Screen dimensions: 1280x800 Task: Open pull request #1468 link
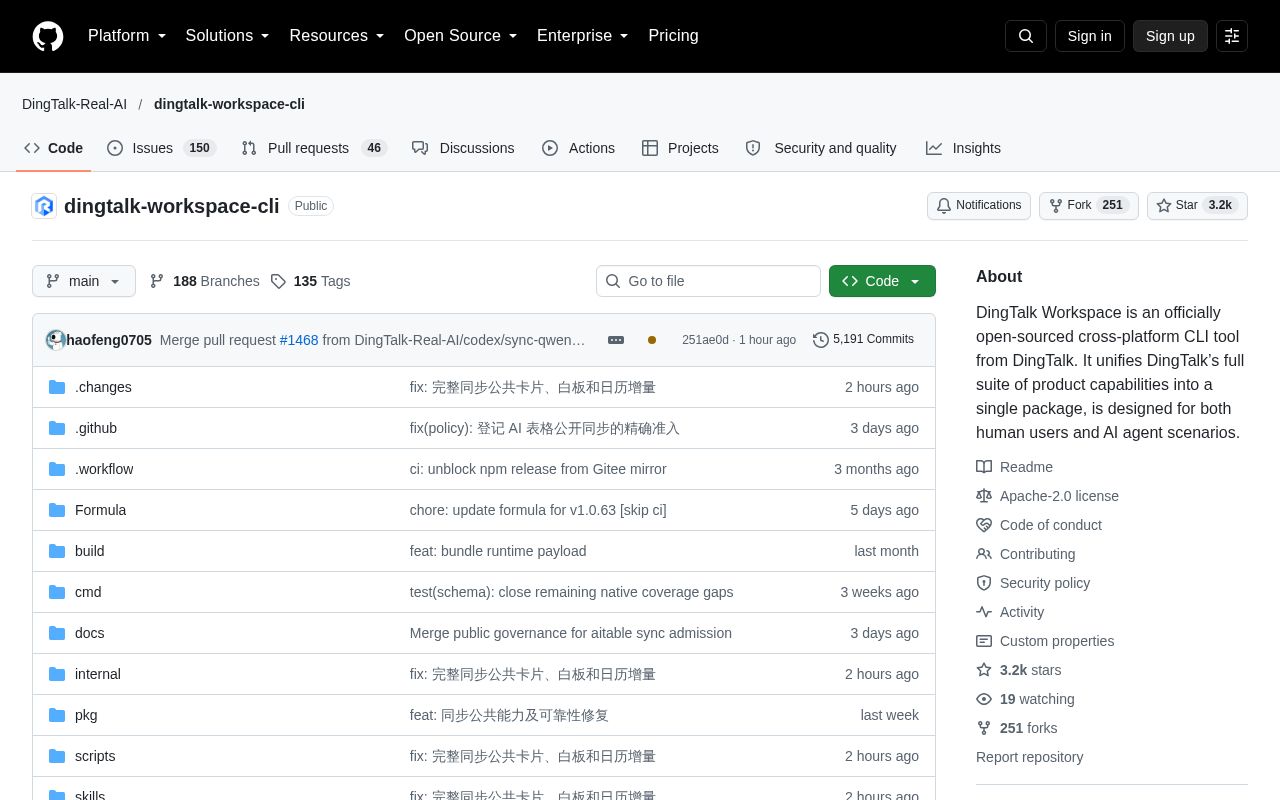(x=299, y=340)
